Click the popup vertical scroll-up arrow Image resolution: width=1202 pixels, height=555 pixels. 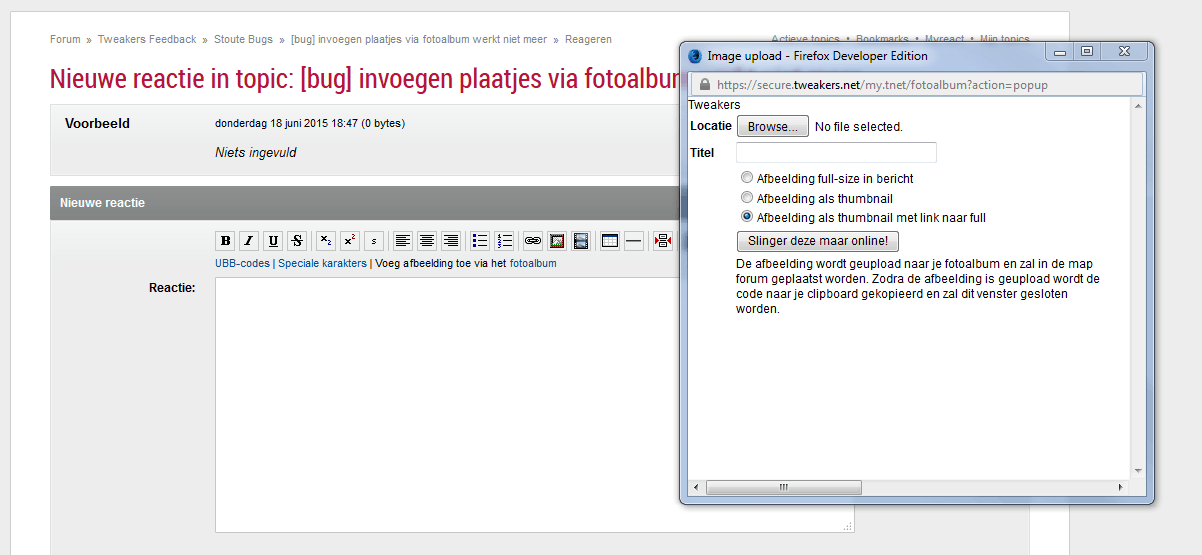pos(1138,105)
